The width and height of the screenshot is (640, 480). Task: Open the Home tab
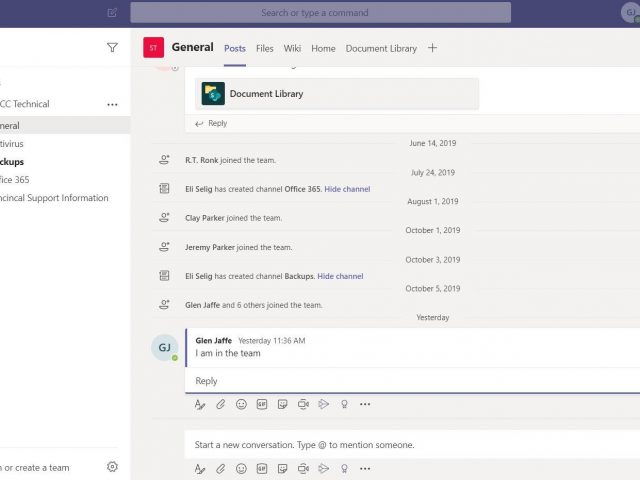click(323, 49)
